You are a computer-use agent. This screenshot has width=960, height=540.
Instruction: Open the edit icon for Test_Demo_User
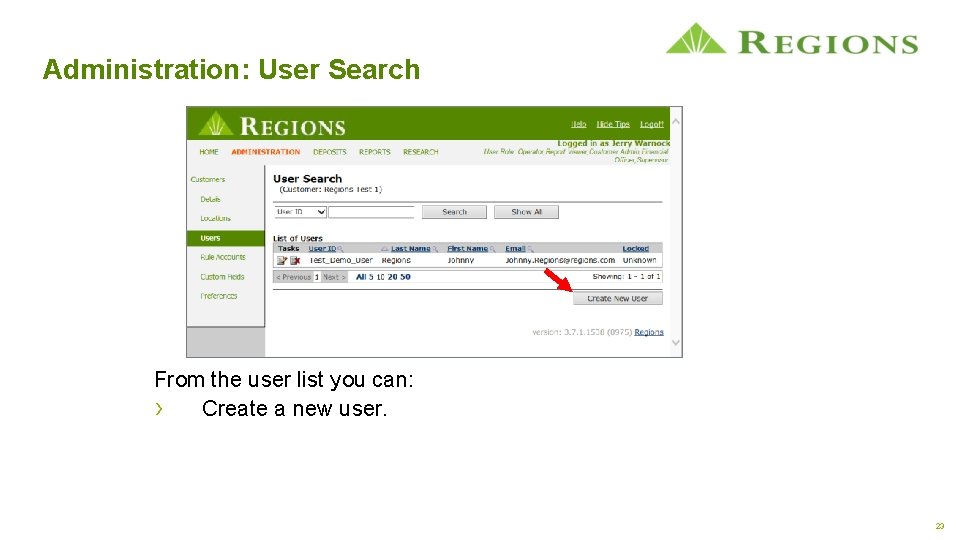coord(282,260)
